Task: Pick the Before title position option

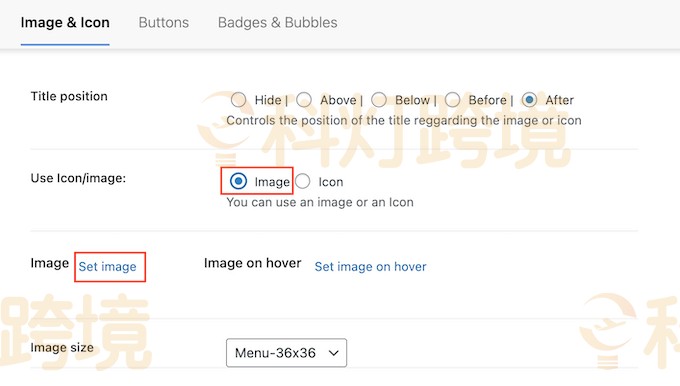Action: [x=452, y=100]
